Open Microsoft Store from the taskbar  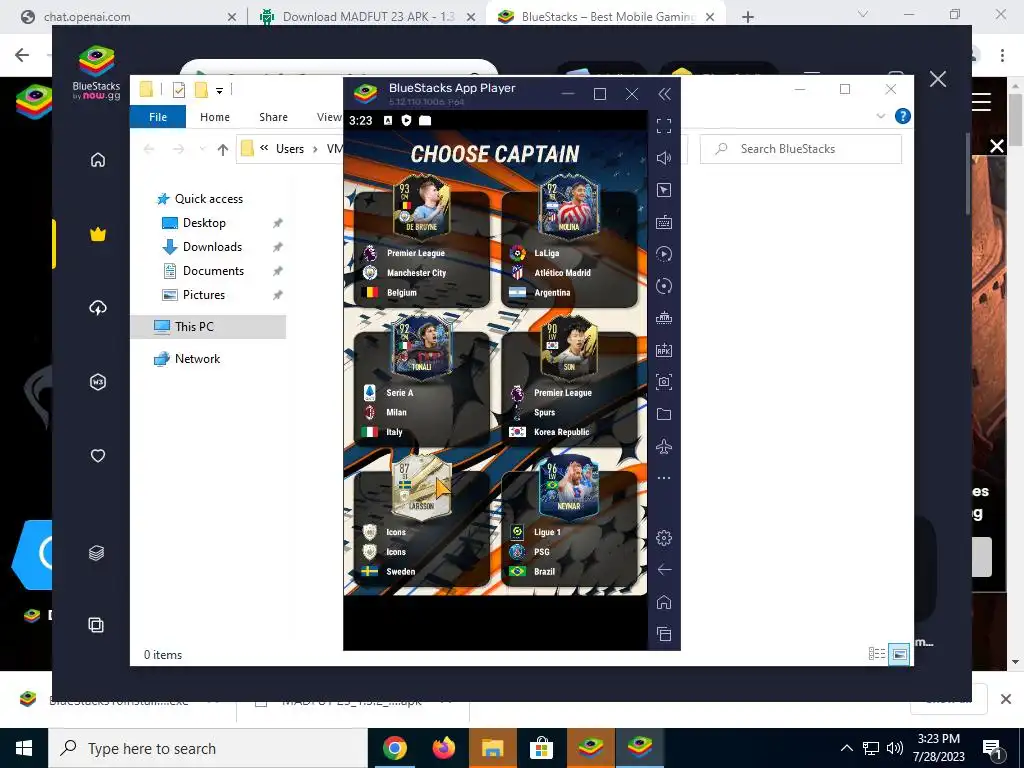[541, 748]
